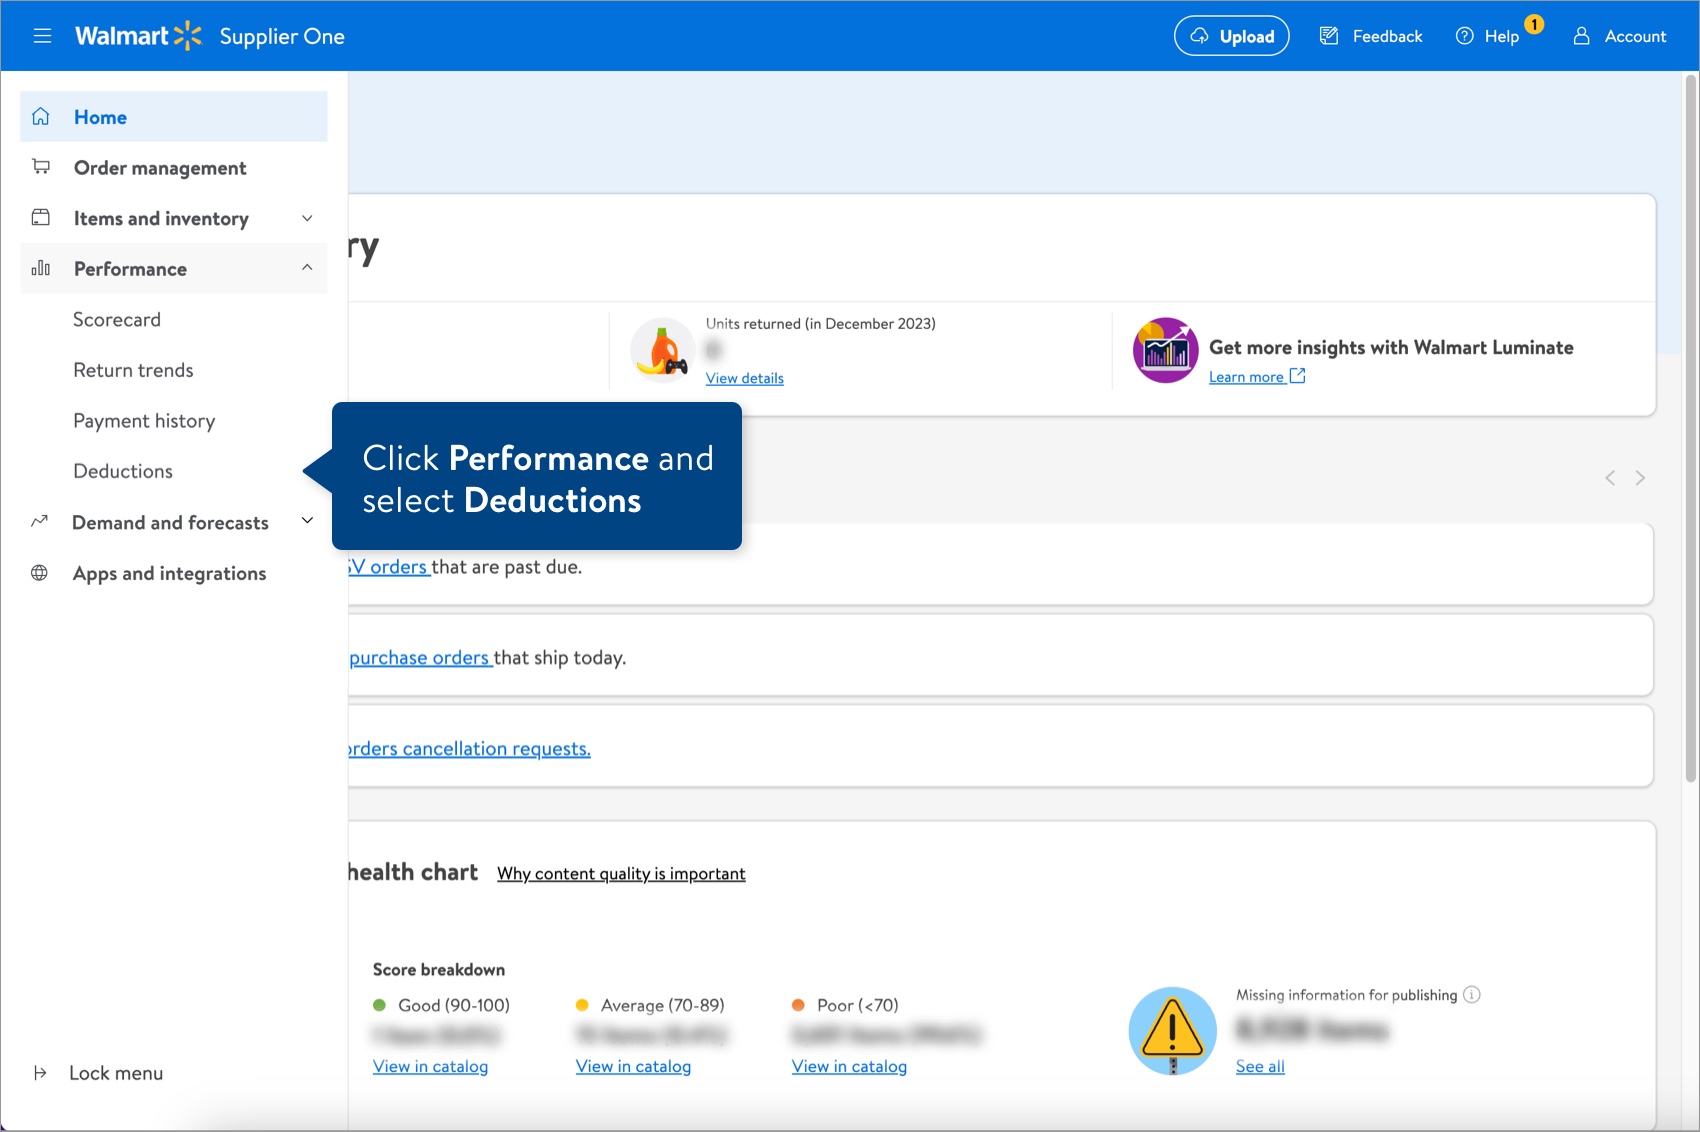Select Deductions in the sidebar
Screen dimensions: 1700x1132
point(122,471)
